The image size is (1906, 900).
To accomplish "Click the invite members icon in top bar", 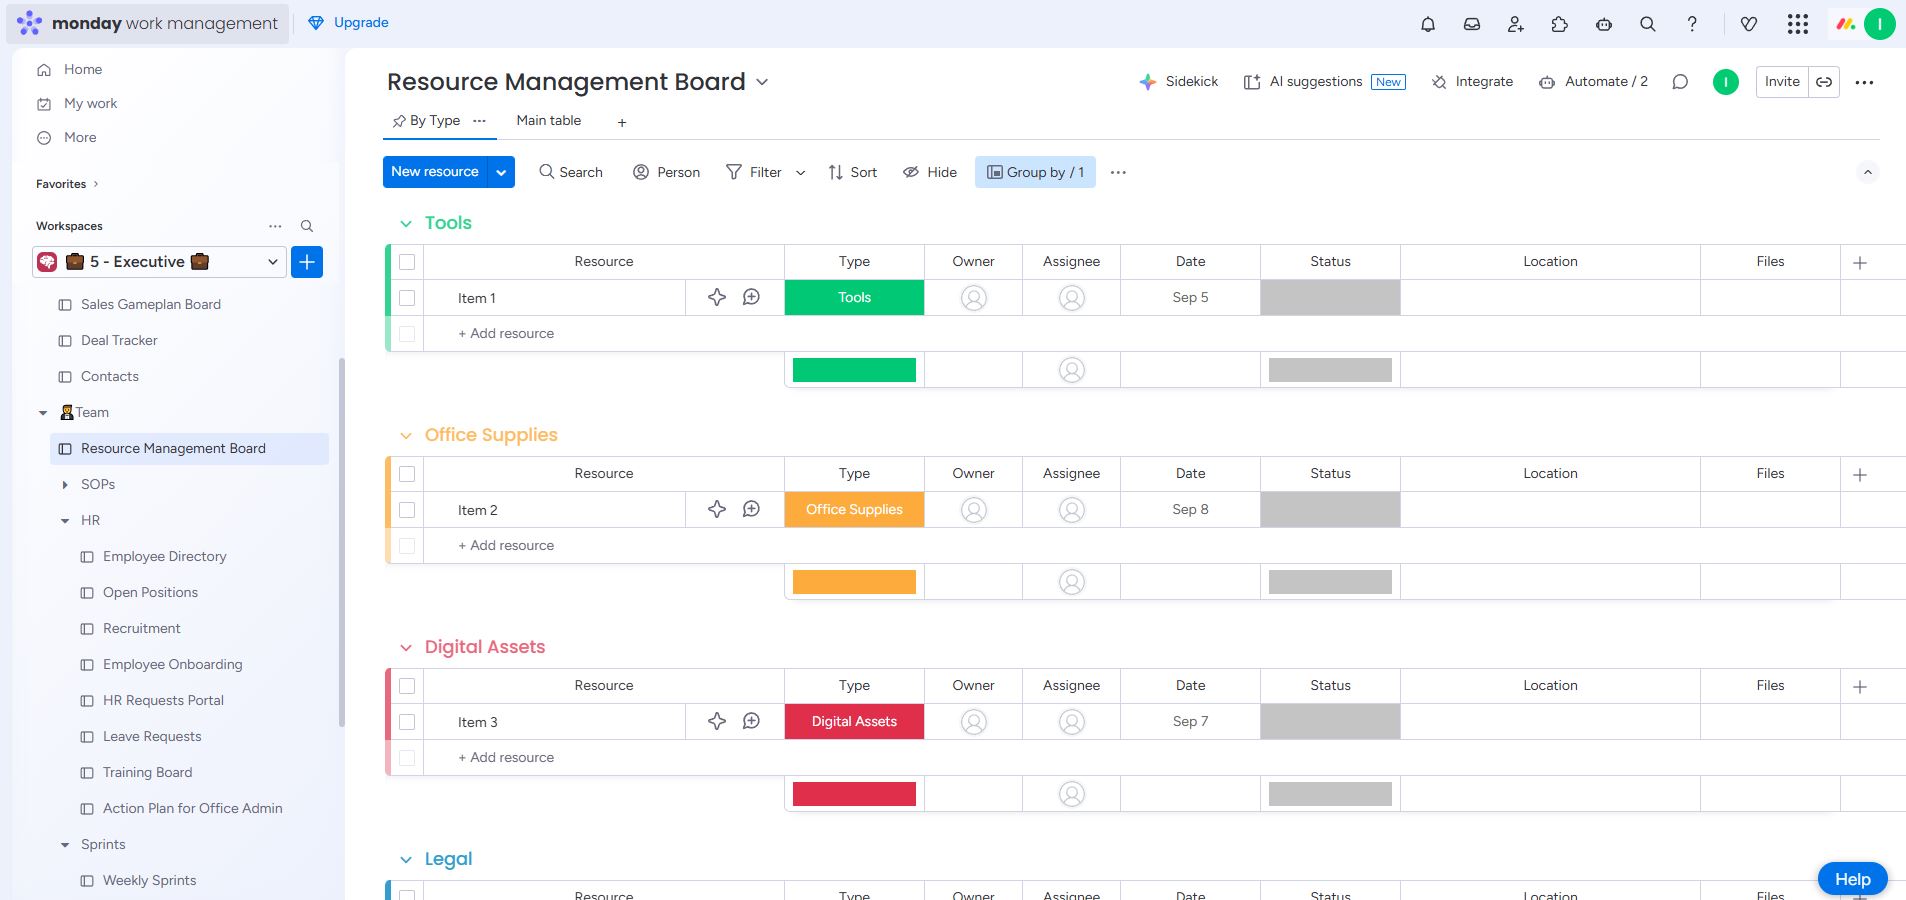I will coord(1516,24).
